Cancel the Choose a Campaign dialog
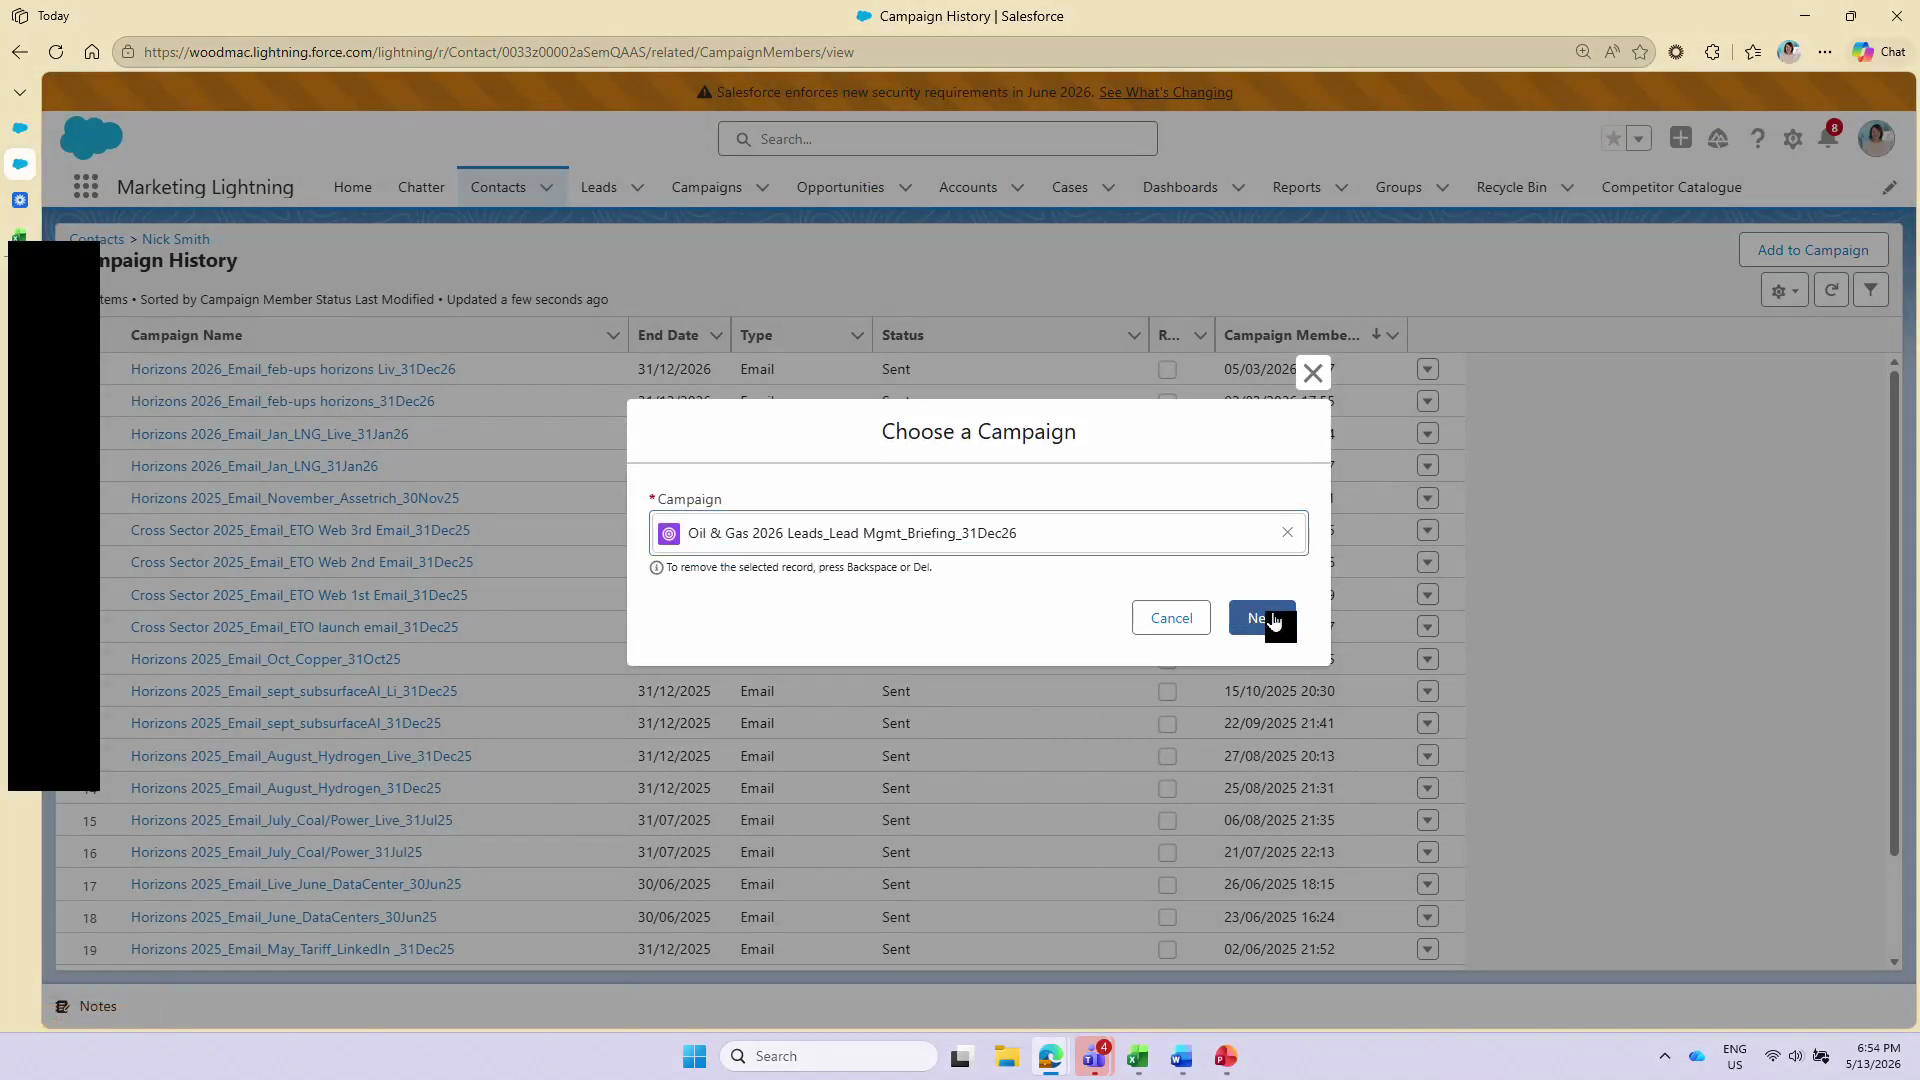 1171,618
